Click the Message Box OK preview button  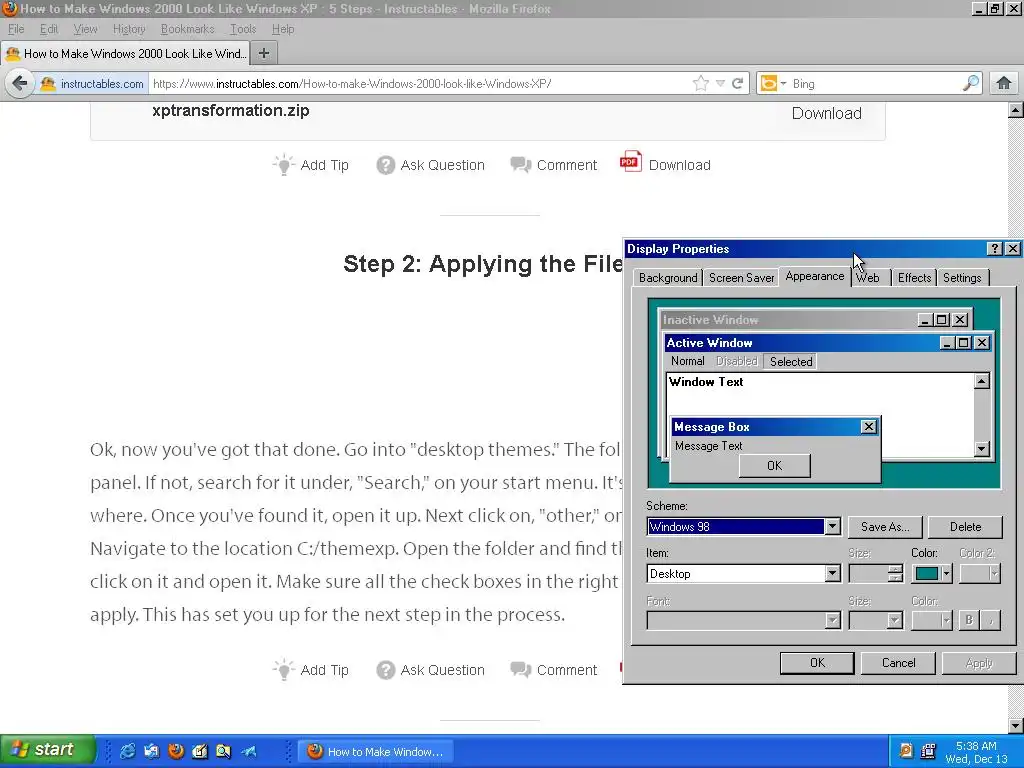(x=775, y=466)
